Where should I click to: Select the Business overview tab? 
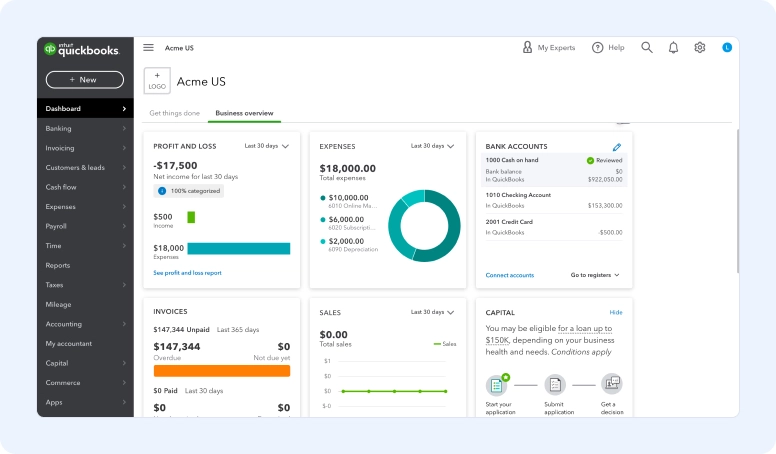click(244, 113)
